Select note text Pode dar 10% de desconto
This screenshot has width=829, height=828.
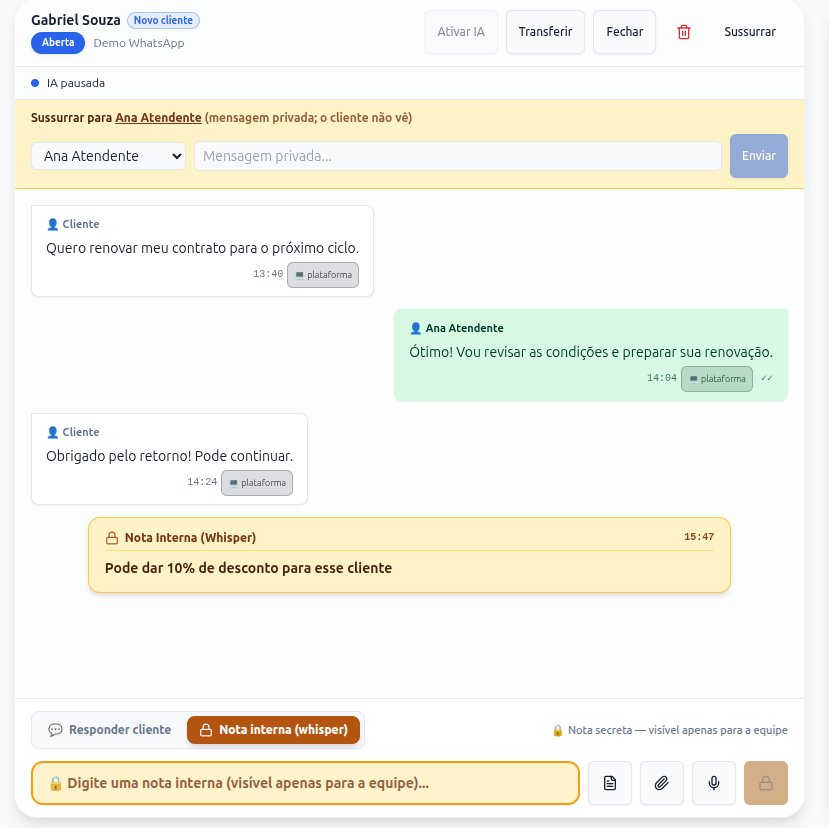248,568
